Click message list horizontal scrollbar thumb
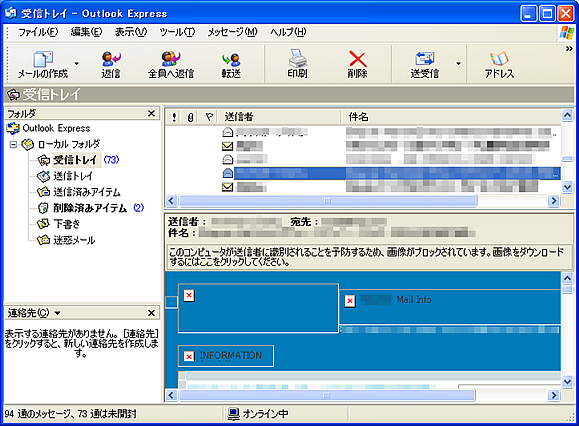 (327, 201)
